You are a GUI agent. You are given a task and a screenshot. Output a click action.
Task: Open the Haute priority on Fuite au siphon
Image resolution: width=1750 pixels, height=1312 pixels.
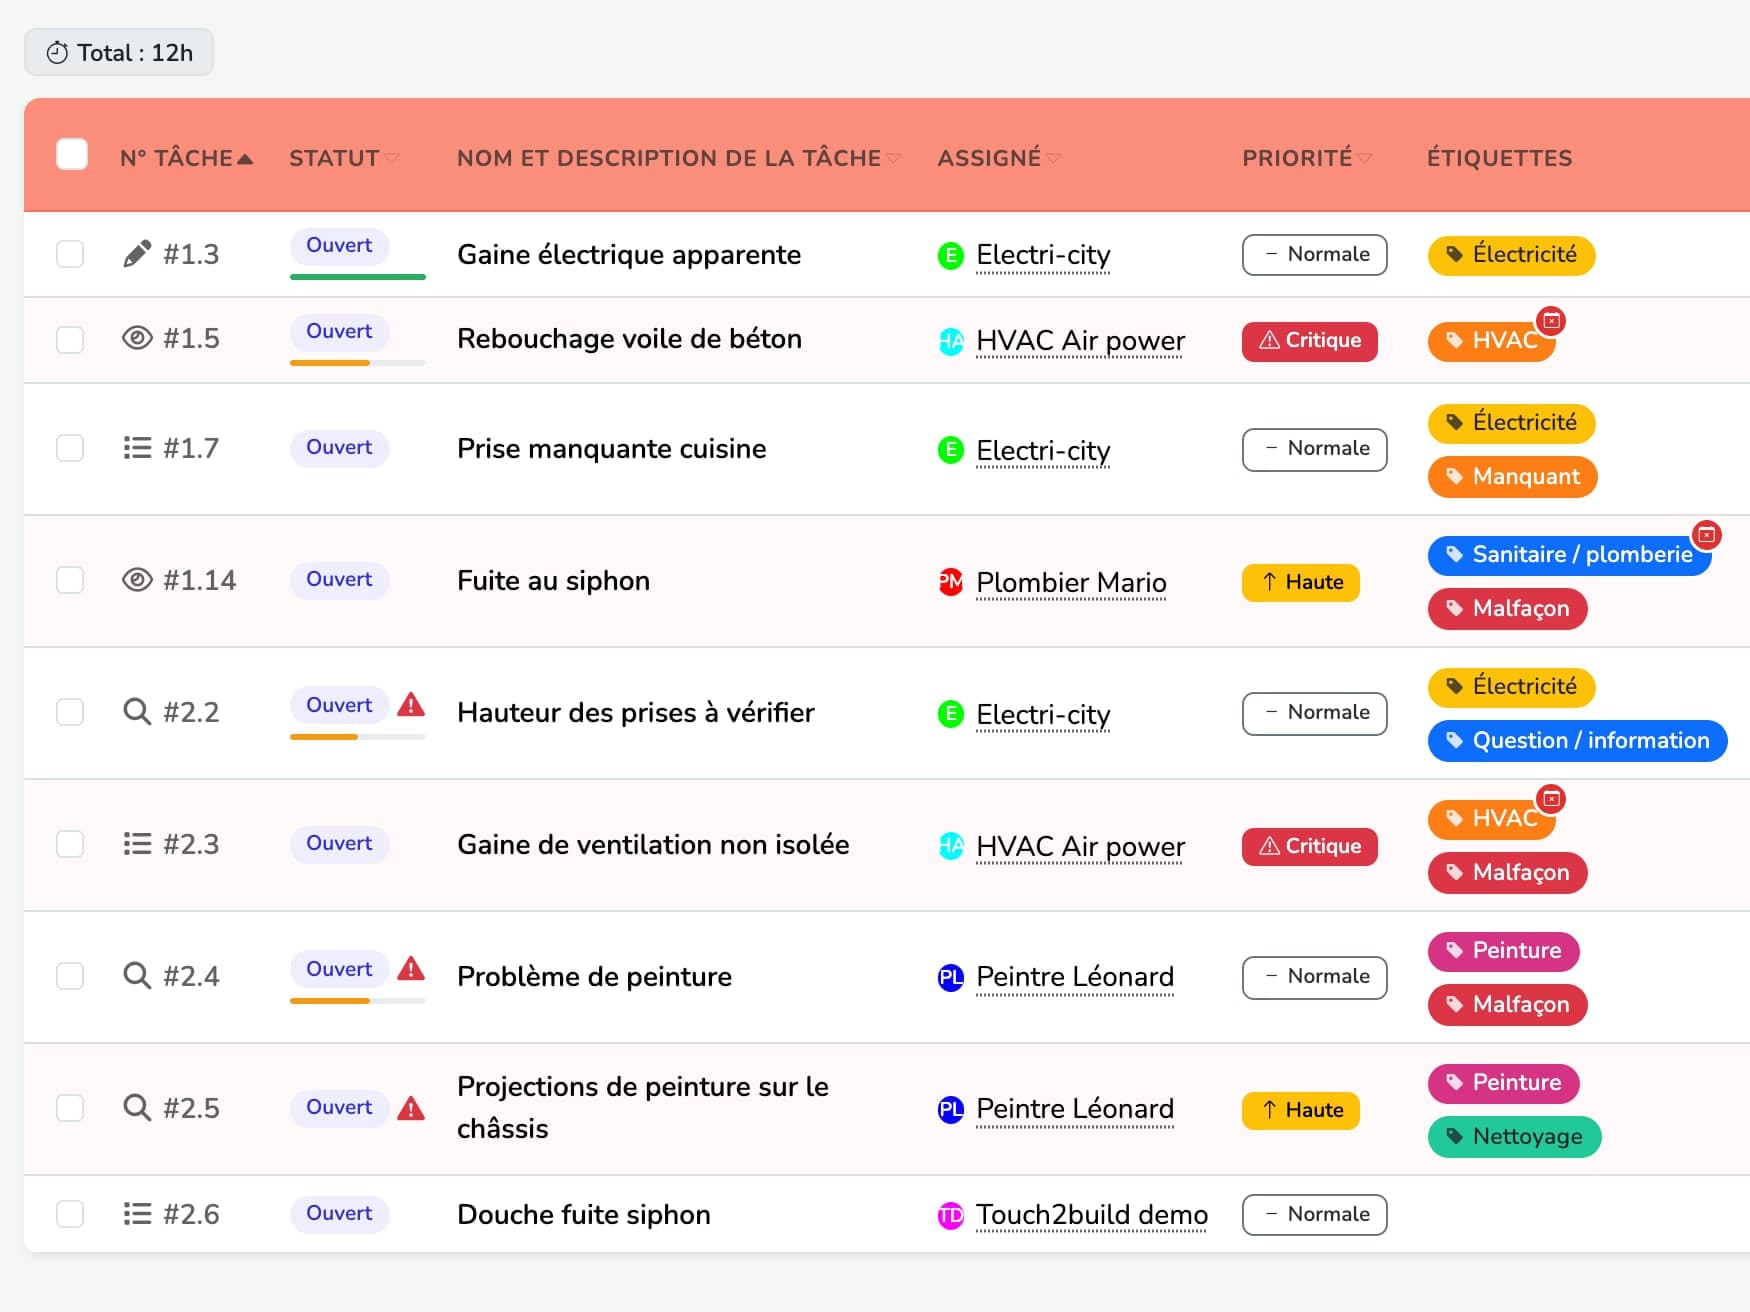coord(1301,583)
